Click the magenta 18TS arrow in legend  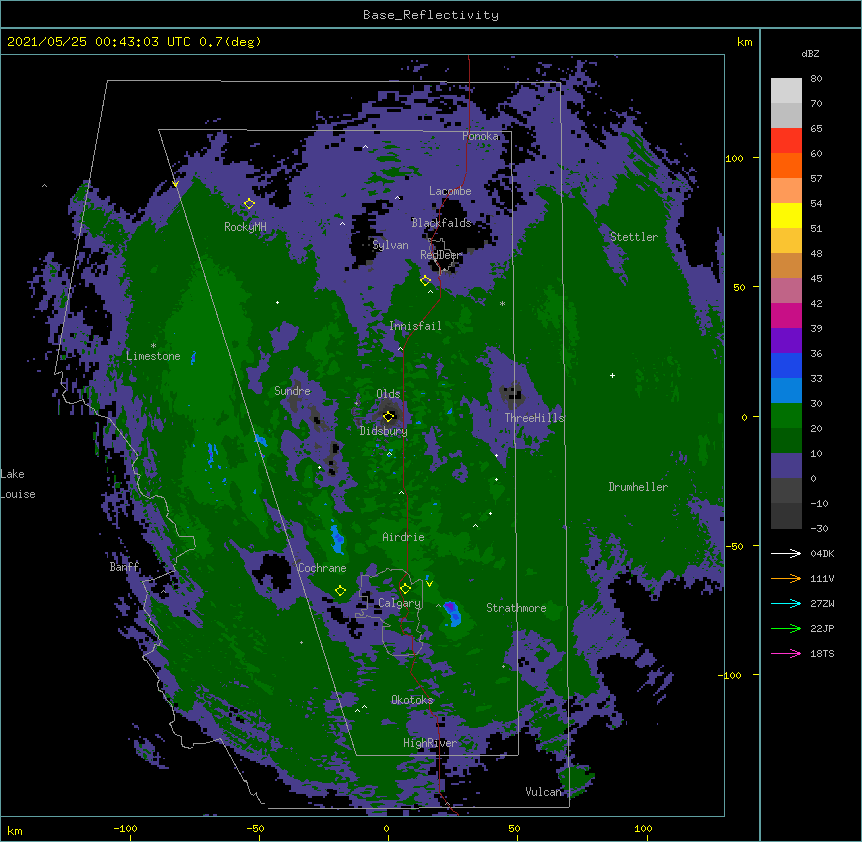point(786,653)
